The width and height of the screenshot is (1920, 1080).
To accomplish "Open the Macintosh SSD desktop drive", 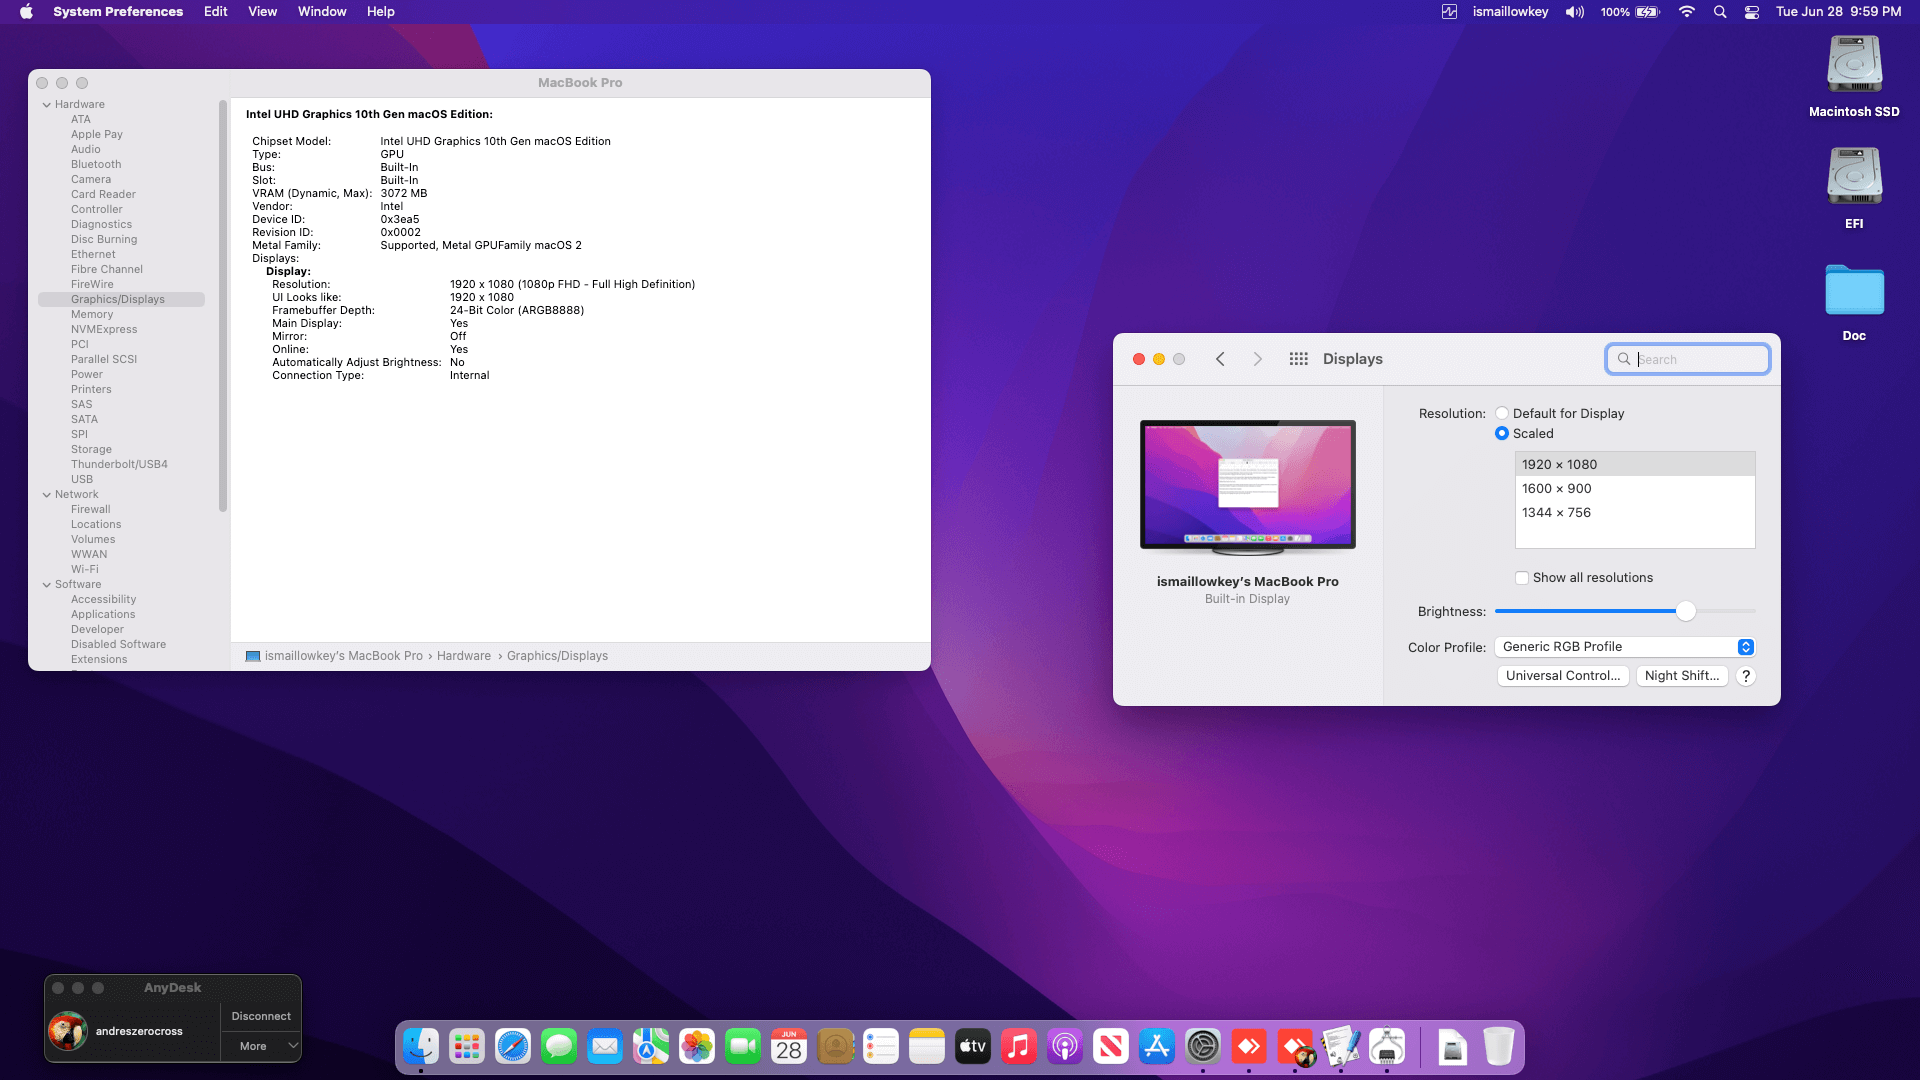I will (x=1854, y=76).
